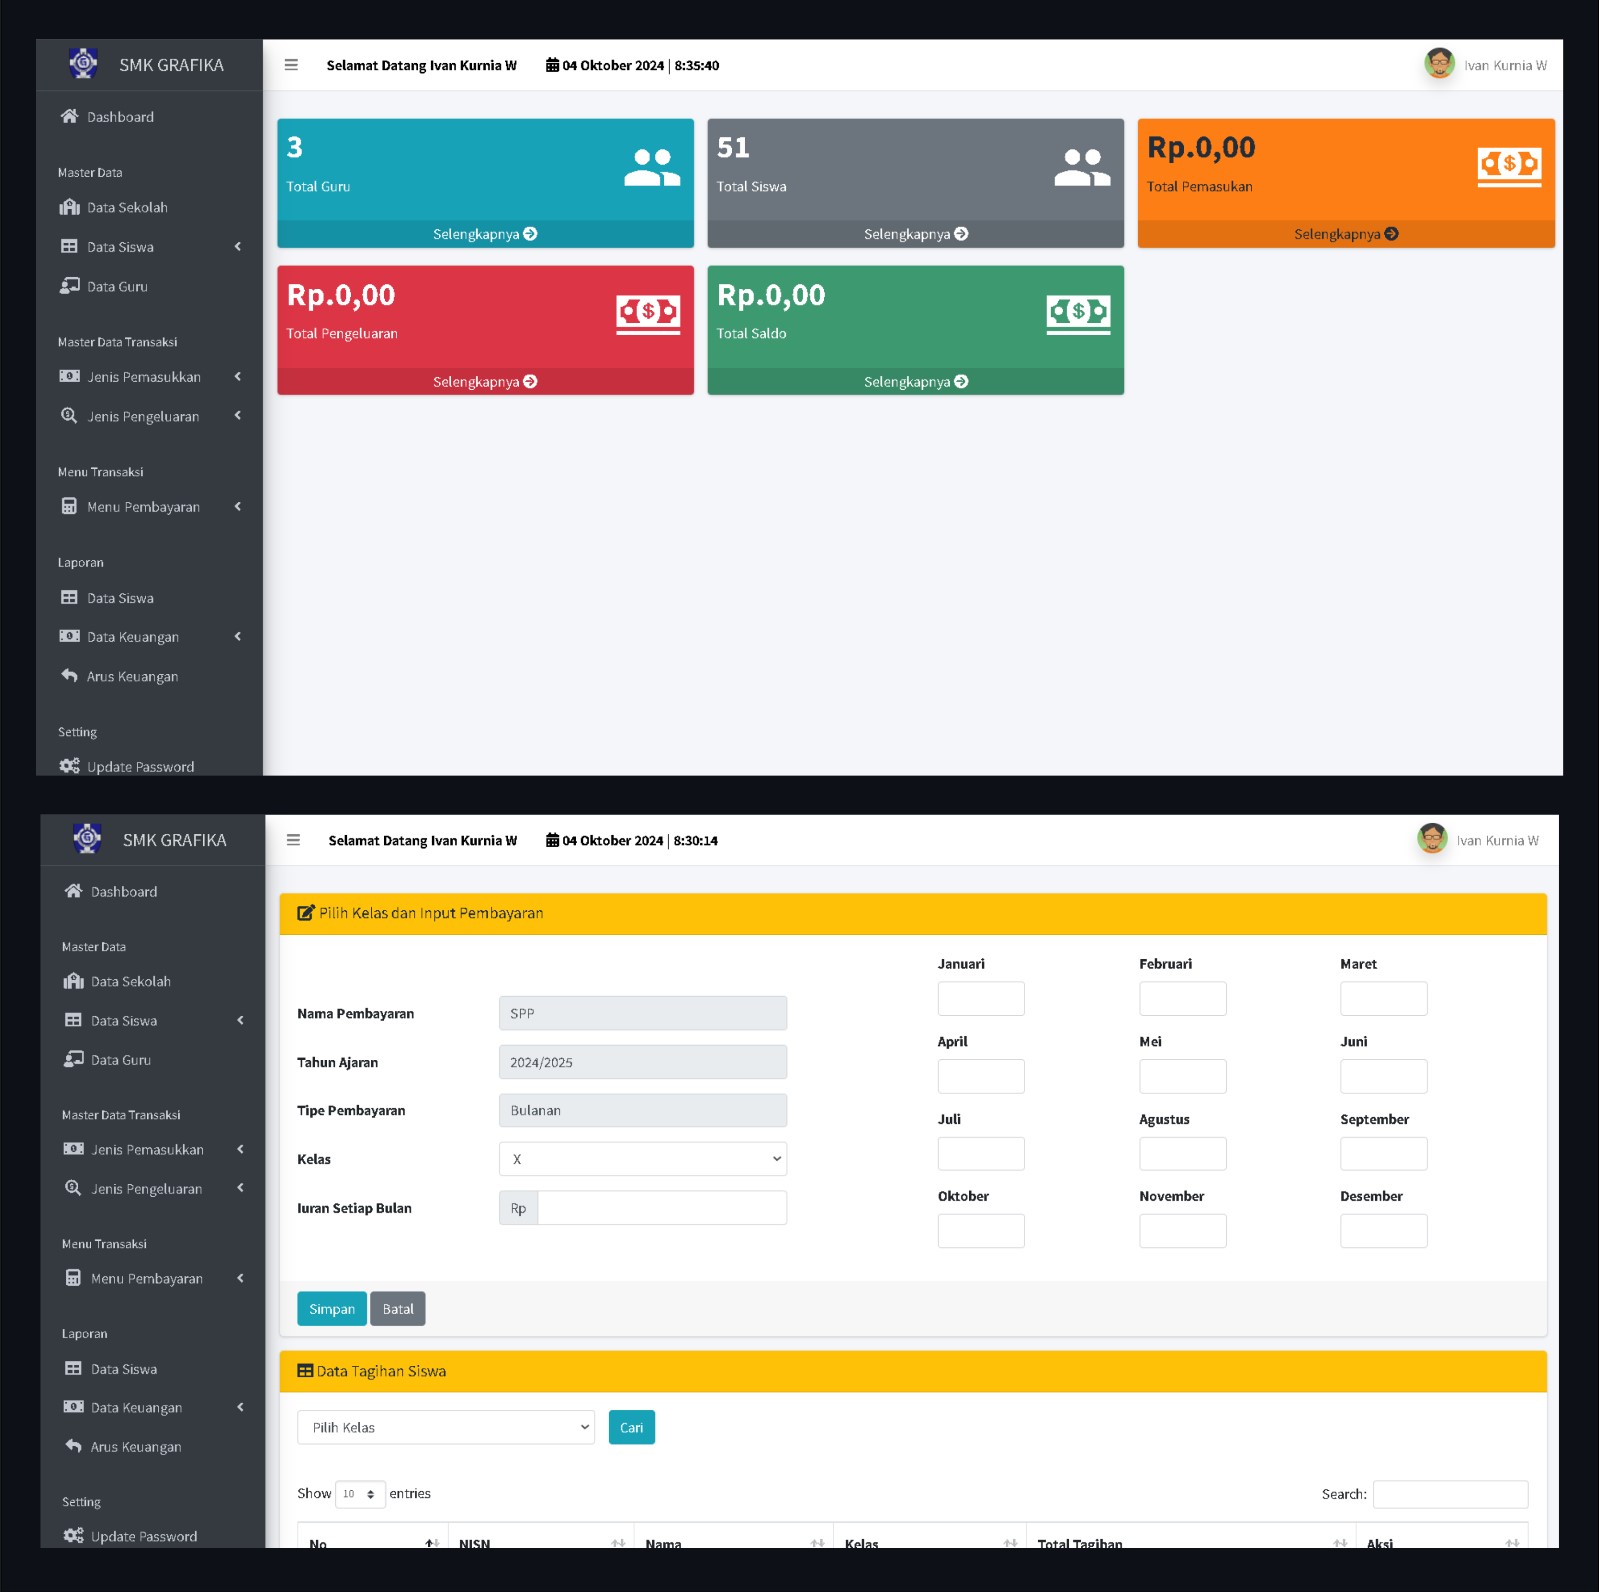Click the Nama Pembayaran field showing SPP

pos(643,1013)
